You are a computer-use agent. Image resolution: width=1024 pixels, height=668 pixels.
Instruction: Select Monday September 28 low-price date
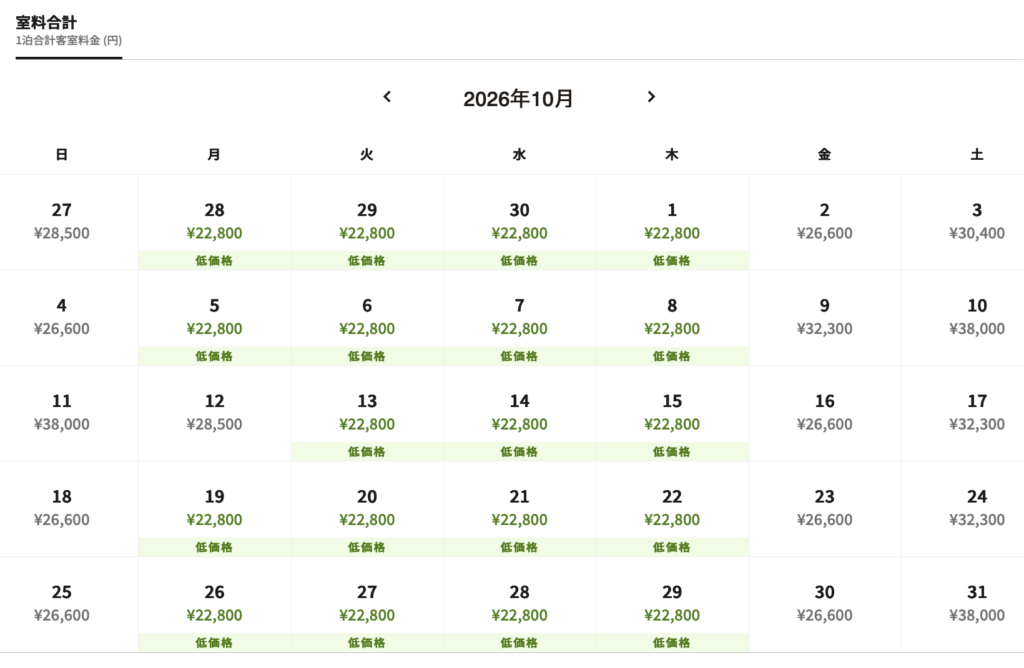[x=214, y=223]
